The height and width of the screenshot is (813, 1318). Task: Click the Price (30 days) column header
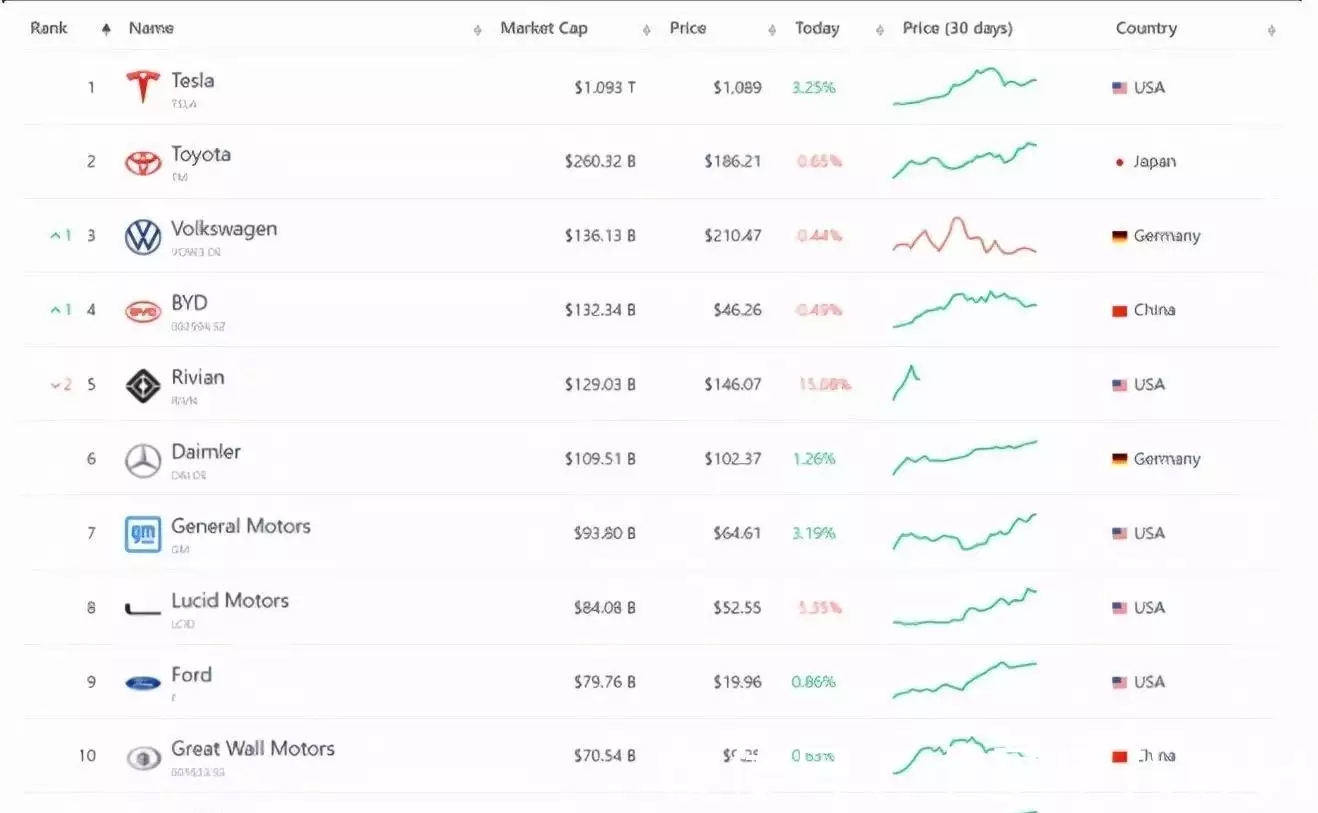pos(957,28)
